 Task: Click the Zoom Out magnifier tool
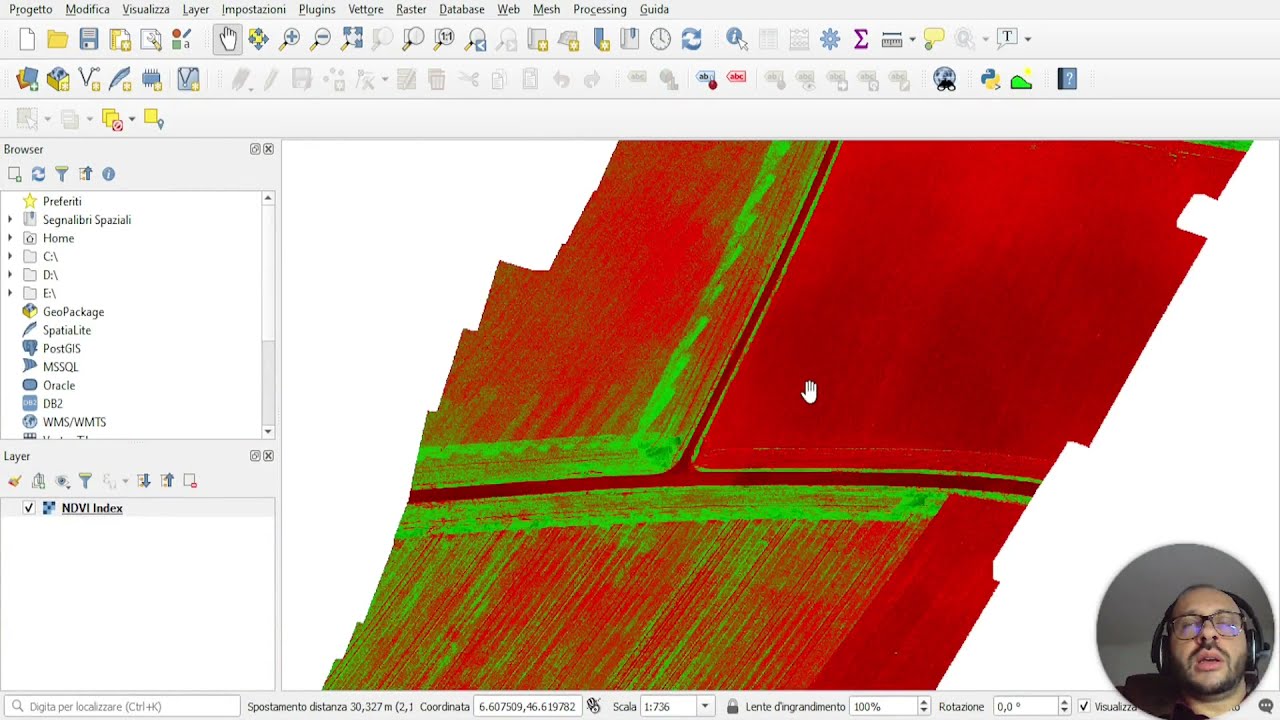pos(321,39)
